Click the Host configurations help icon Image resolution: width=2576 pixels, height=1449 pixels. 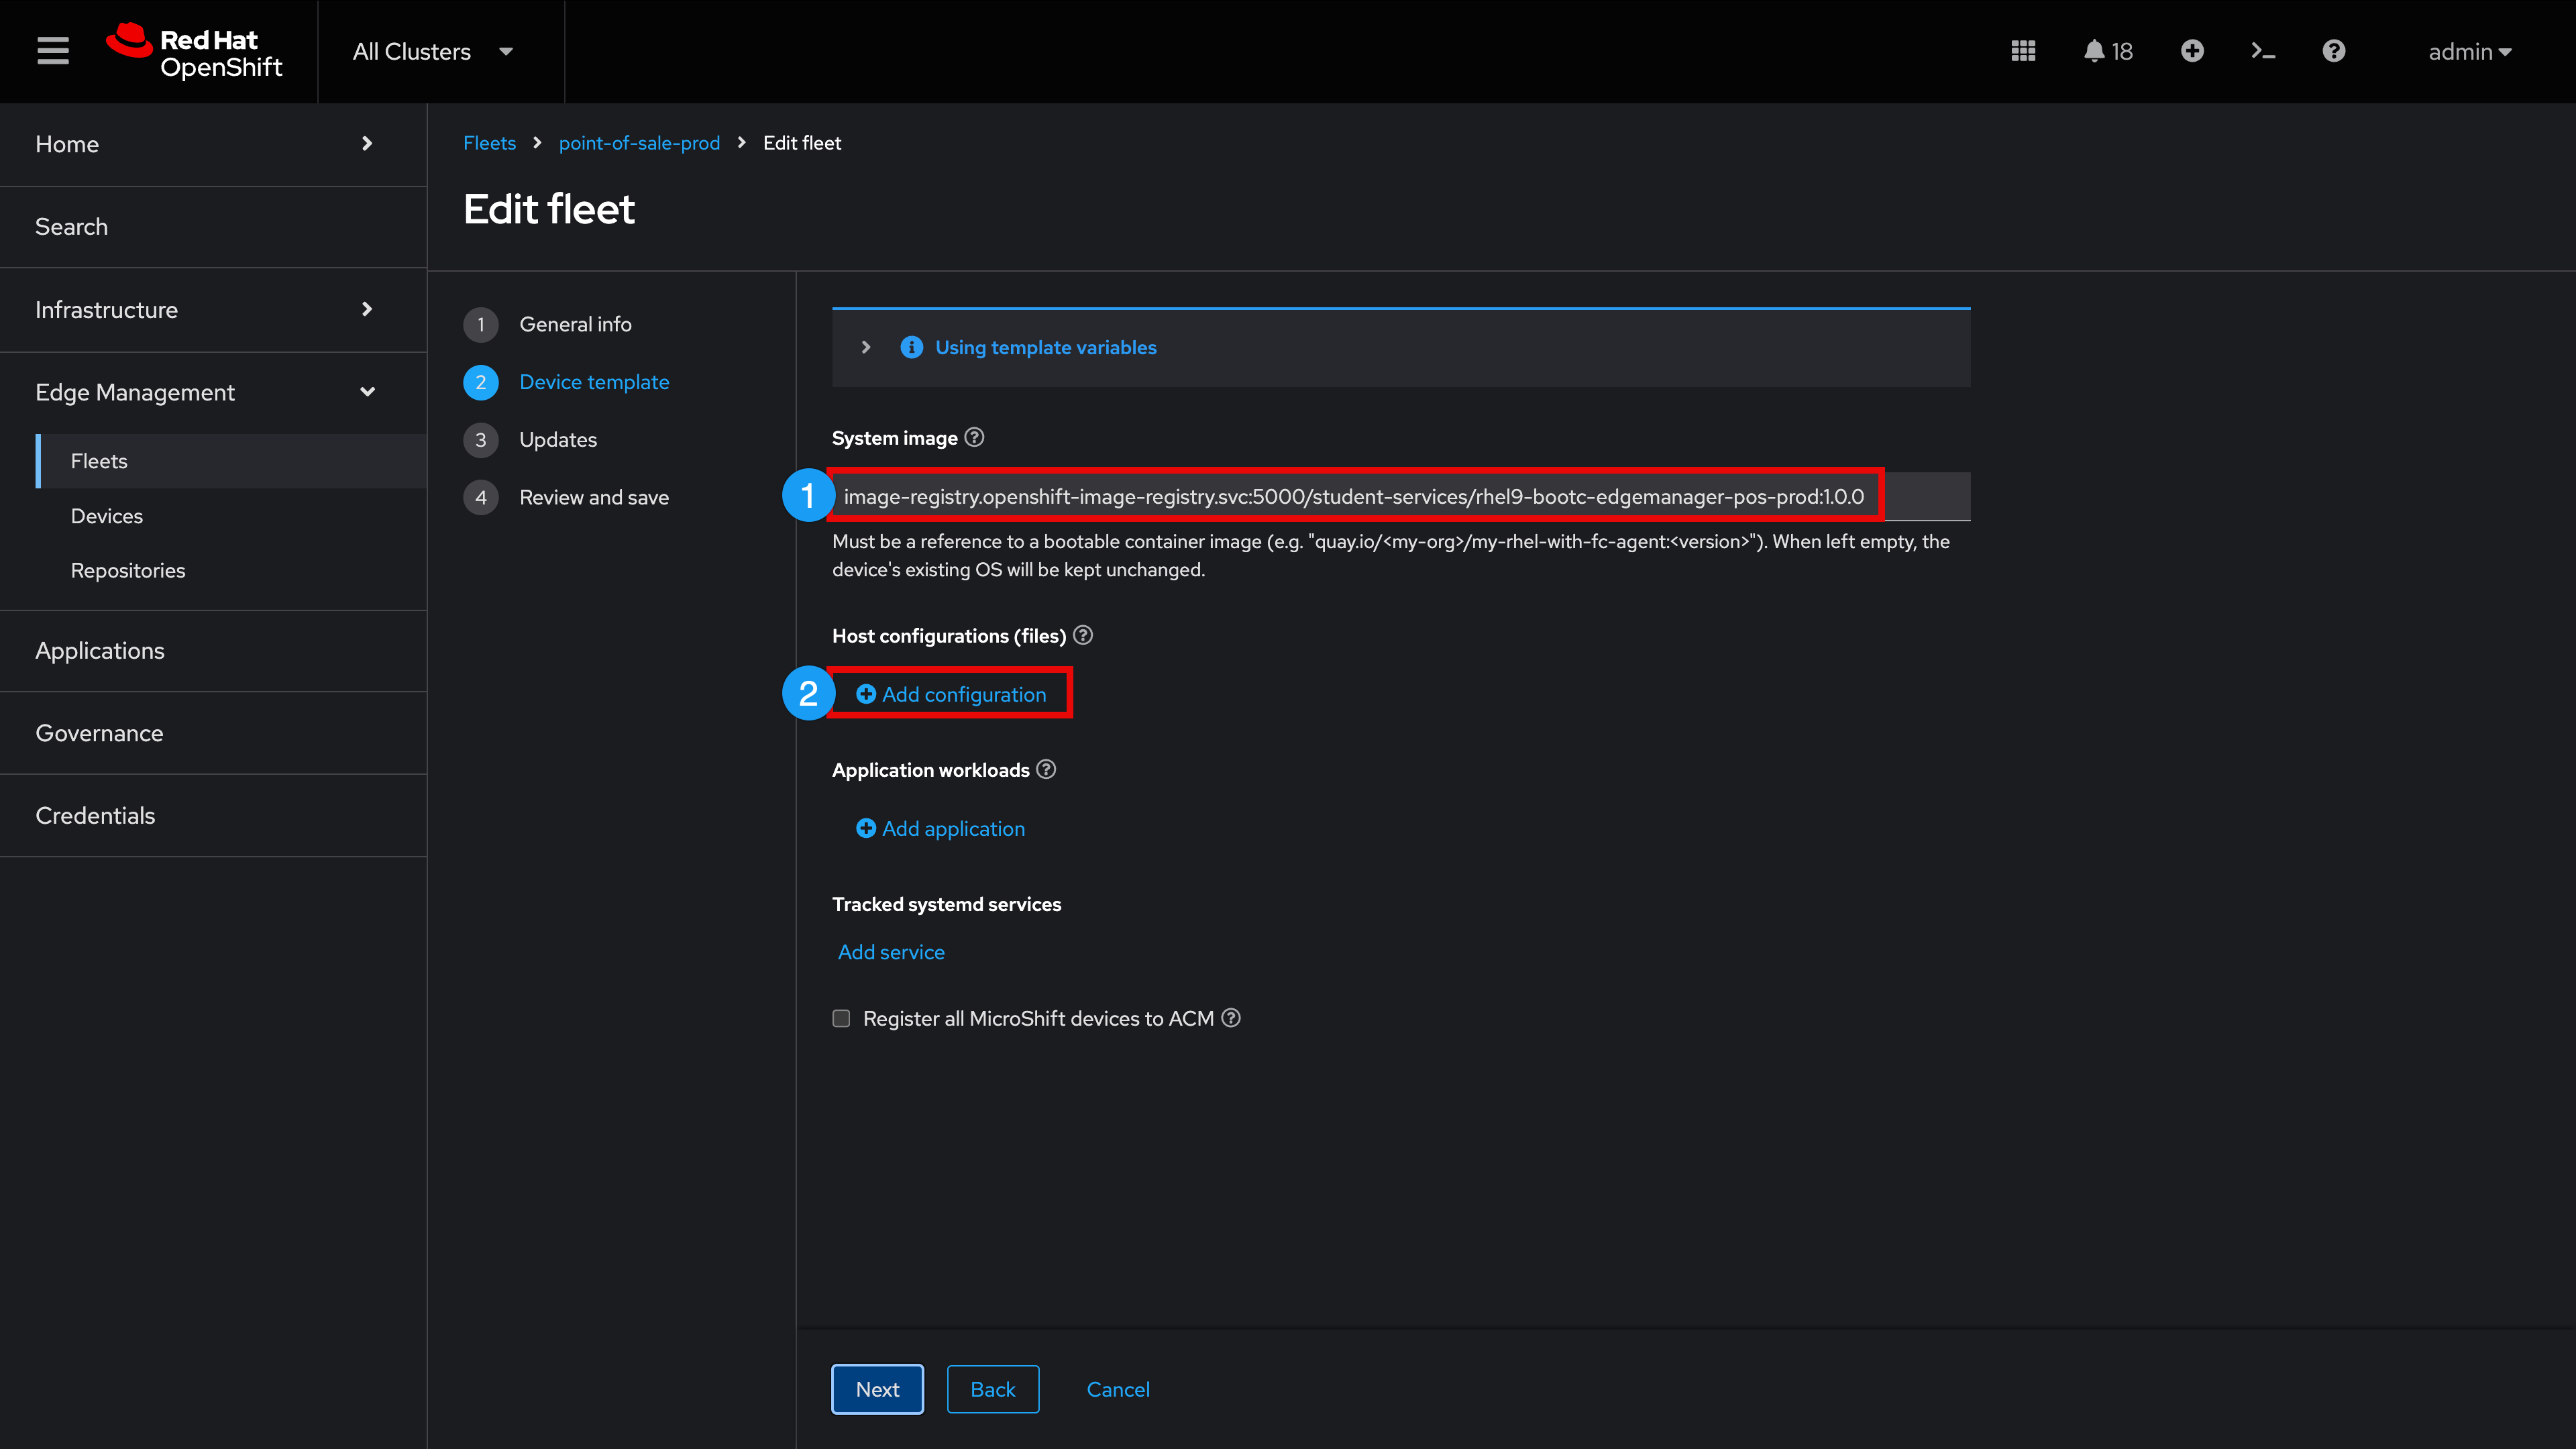(1083, 635)
